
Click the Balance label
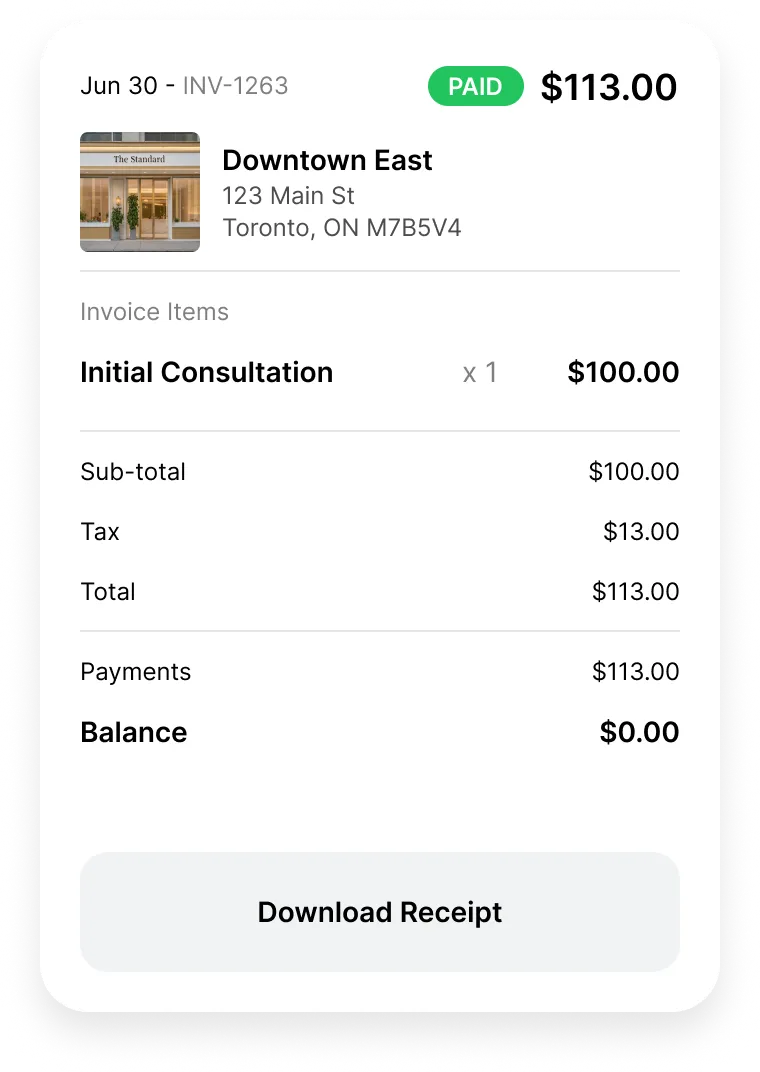coord(134,732)
